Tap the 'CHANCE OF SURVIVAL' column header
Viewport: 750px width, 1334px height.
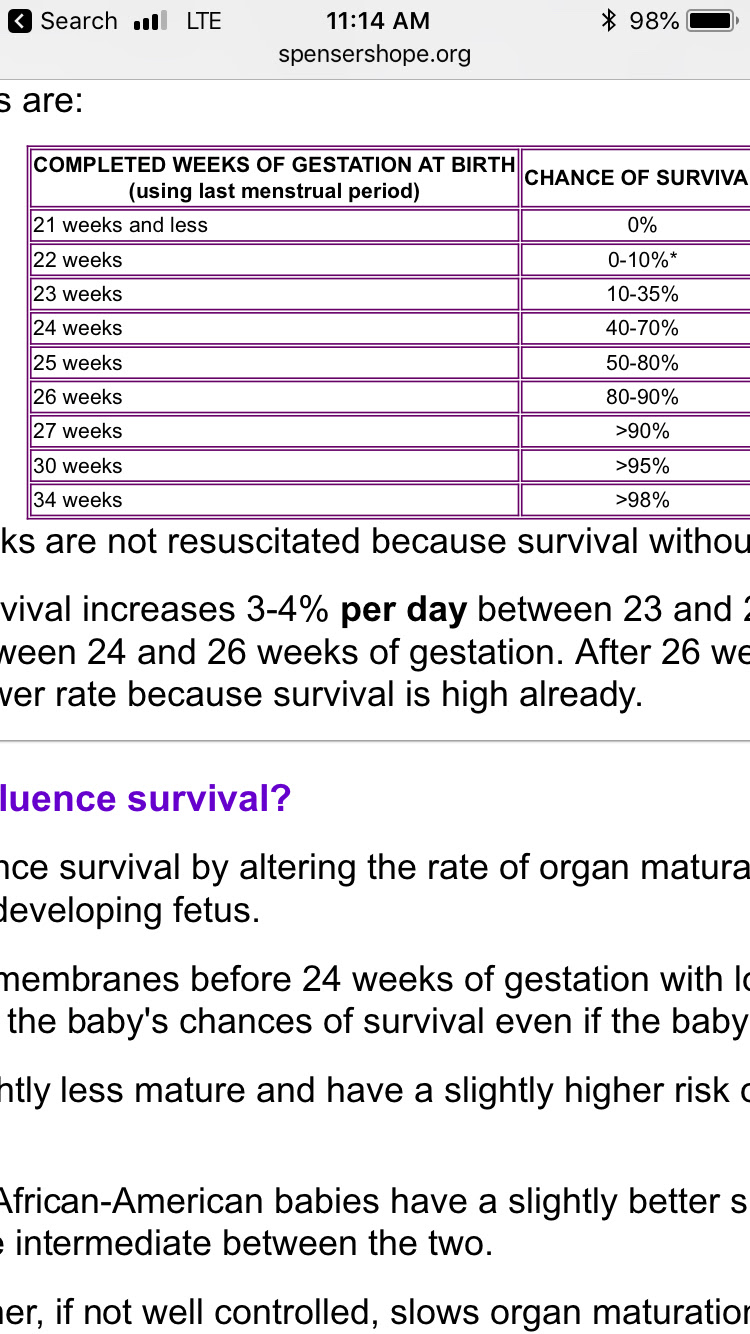click(636, 178)
